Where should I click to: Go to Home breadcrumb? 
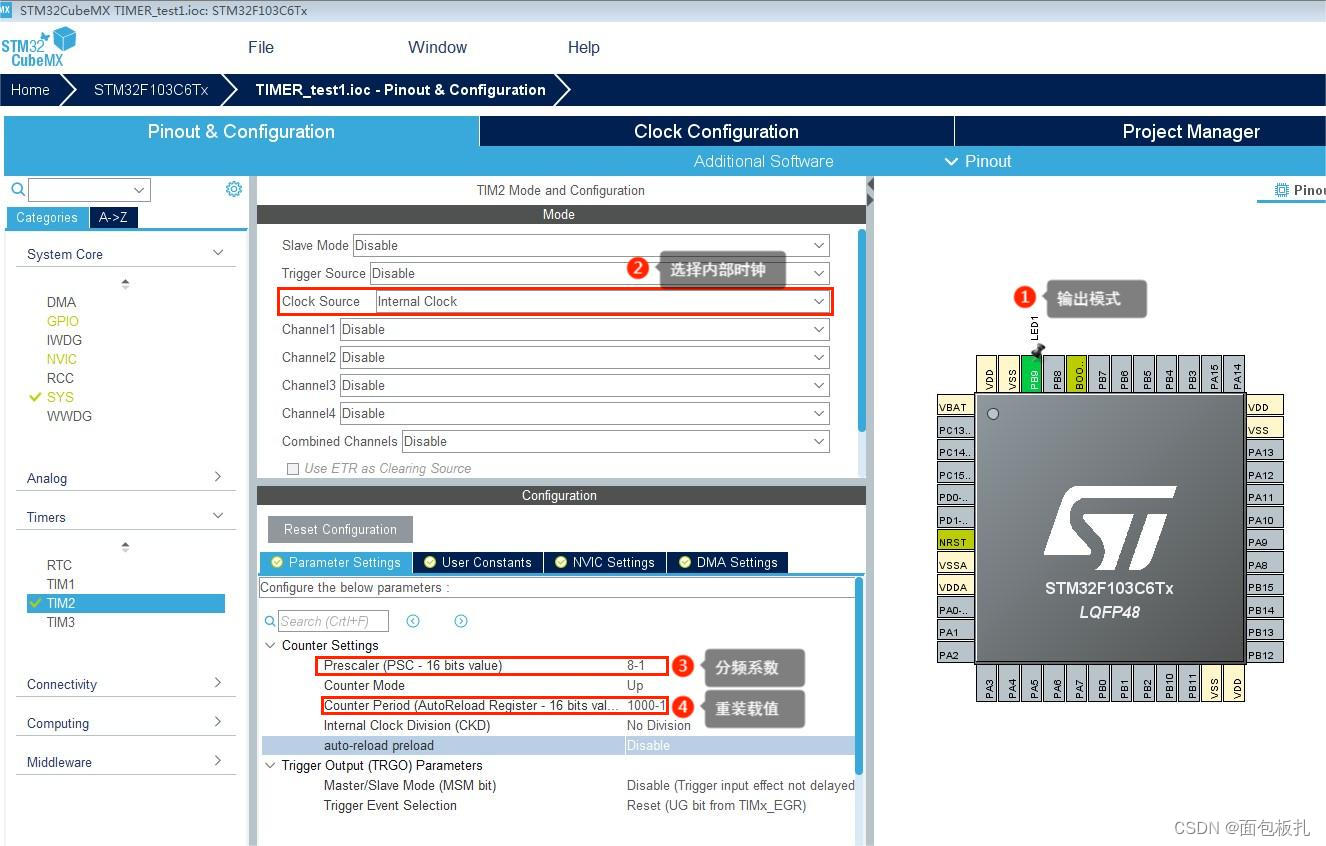(30, 90)
